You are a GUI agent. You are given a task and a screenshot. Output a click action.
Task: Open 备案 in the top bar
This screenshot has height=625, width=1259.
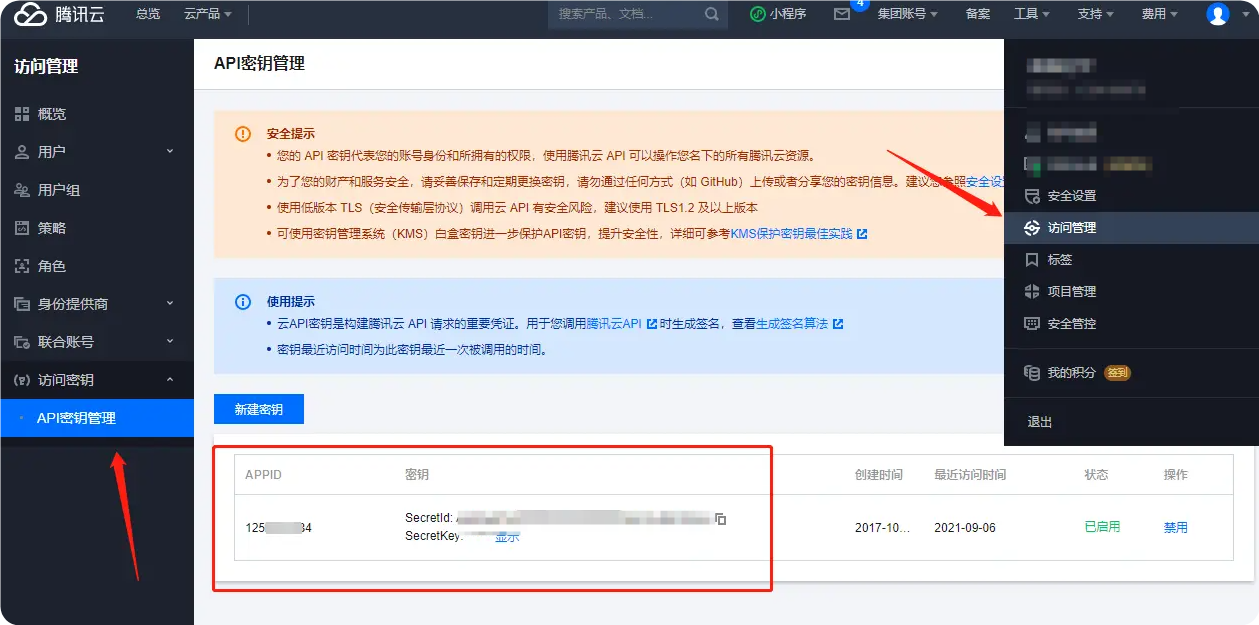tap(978, 14)
